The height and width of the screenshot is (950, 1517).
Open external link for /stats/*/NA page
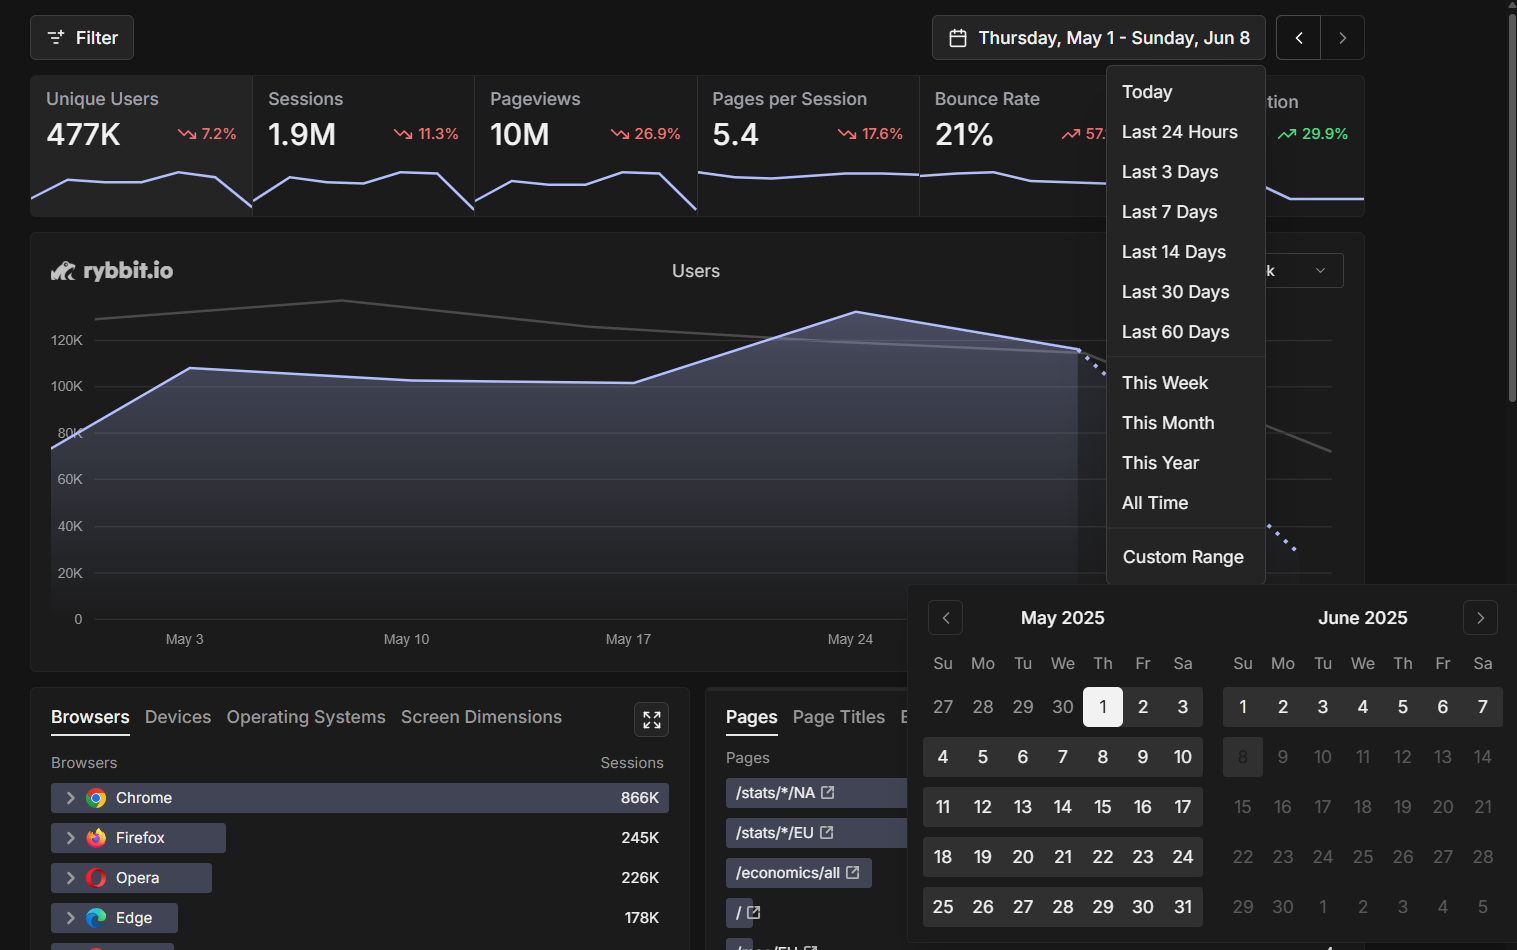tap(828, 793)
